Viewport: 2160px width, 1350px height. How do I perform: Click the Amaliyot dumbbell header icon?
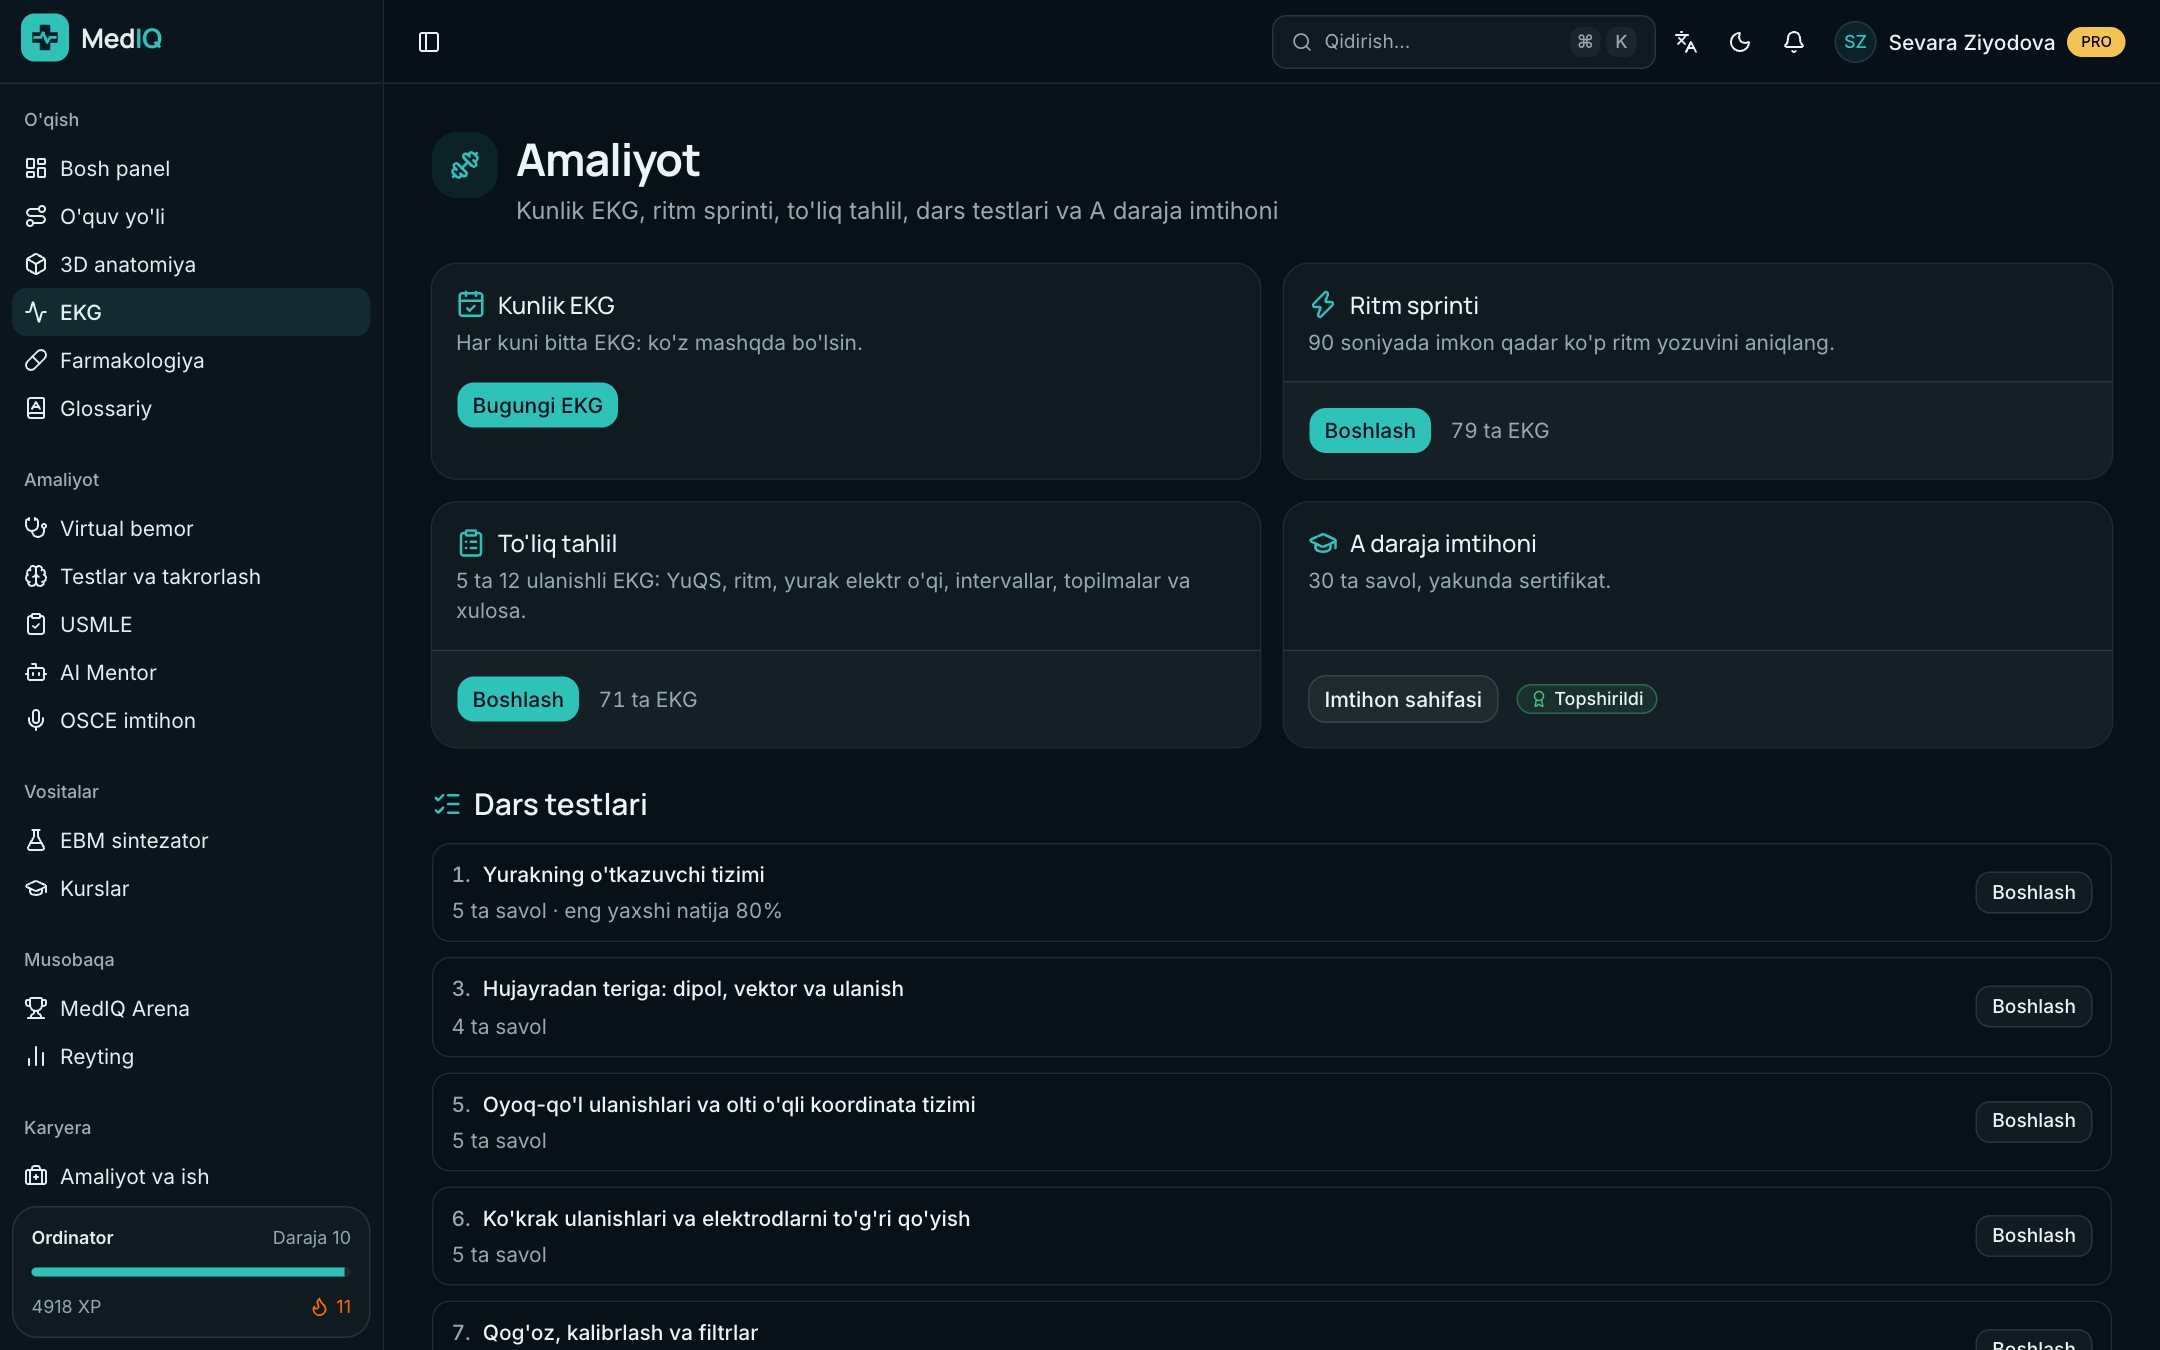(x=465, y=165)
